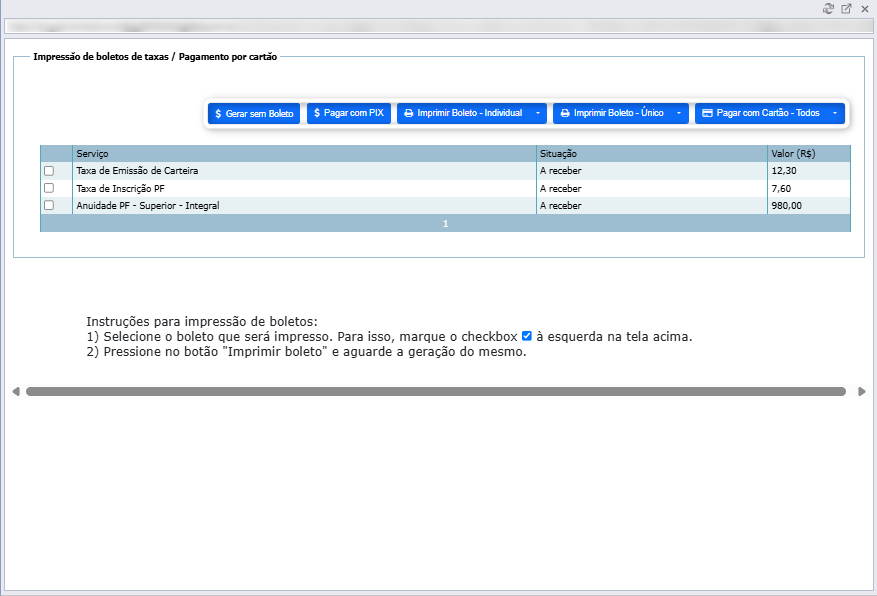
Task: Click the Gerar sem Boleto button
Action: [x=254, y=113]
